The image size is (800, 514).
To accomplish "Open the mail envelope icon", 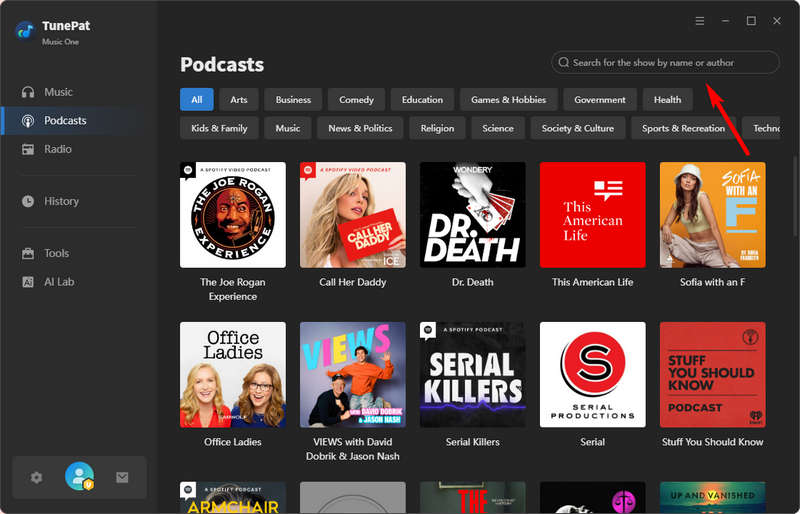I will (x=122, y=478).
